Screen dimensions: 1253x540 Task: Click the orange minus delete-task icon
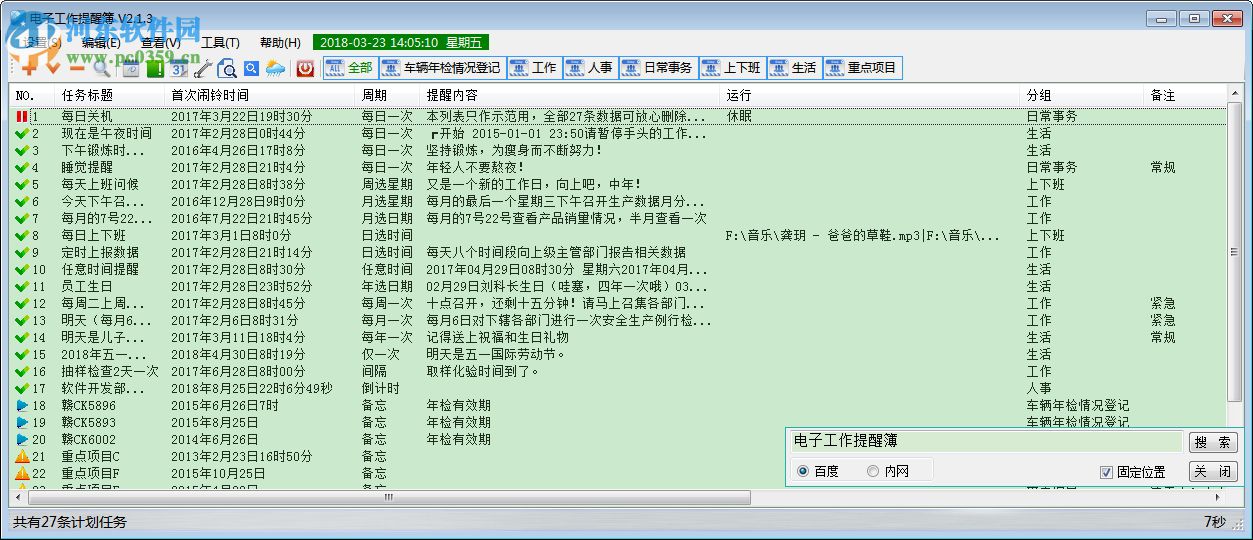coord(76,69)
